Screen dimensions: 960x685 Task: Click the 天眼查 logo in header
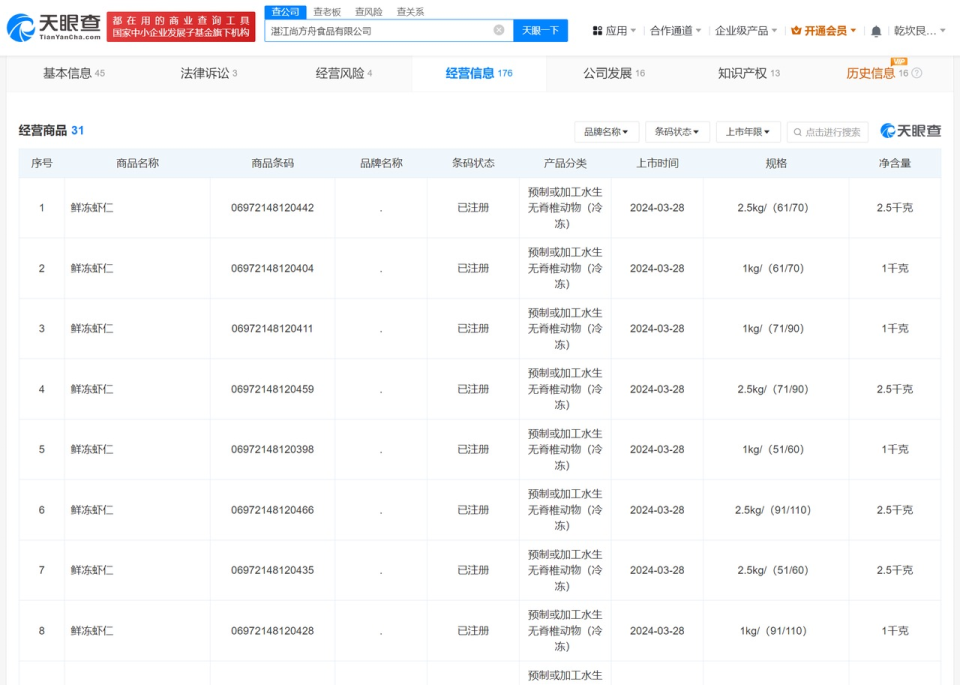53,27
